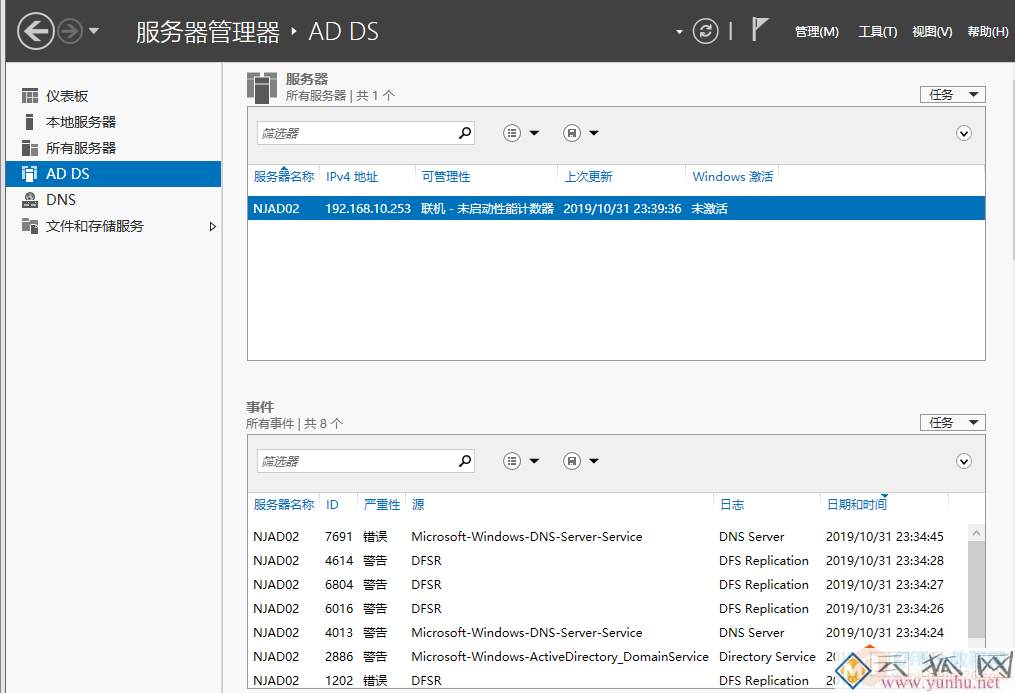Open 任务 dropdown for the servers section
1015x693 pixels.
(952, 95)
